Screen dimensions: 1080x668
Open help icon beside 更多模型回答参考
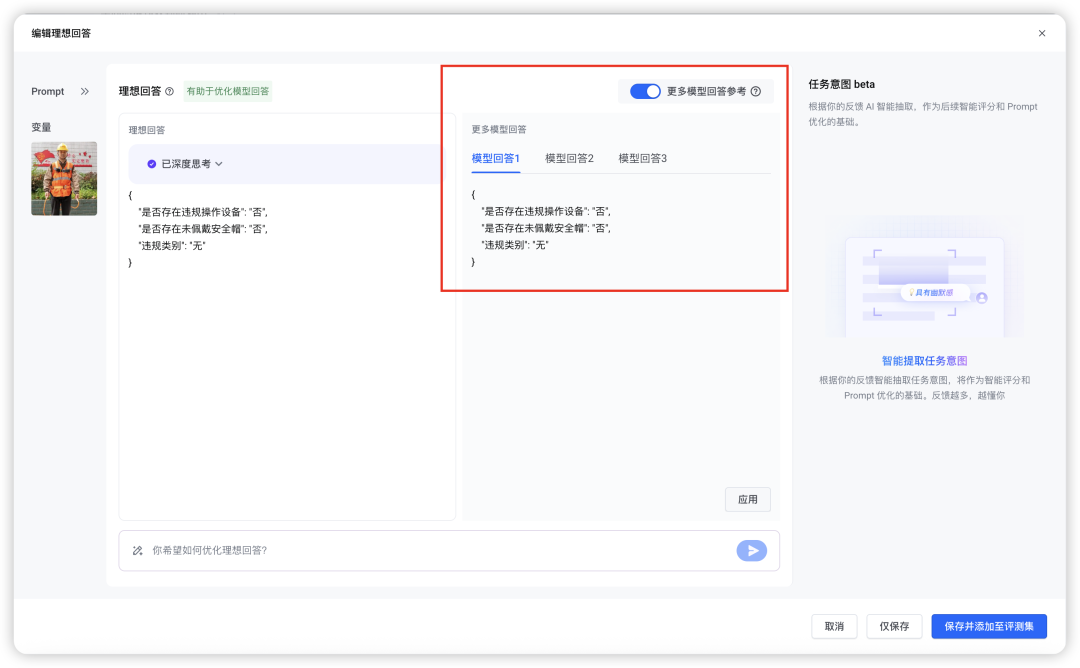point(756,91)
